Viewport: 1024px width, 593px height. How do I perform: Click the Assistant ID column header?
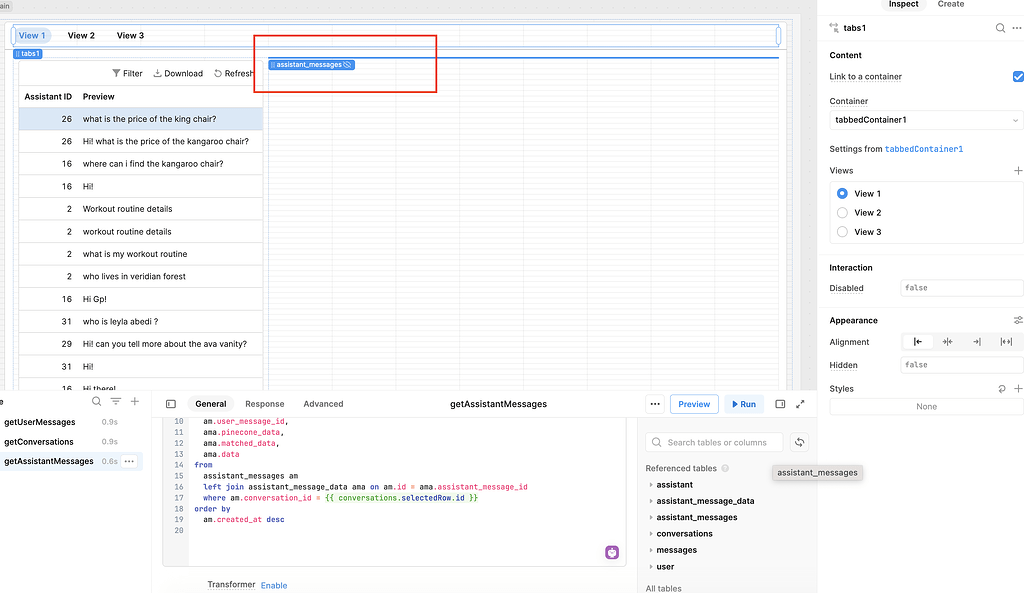coord(48,97)
